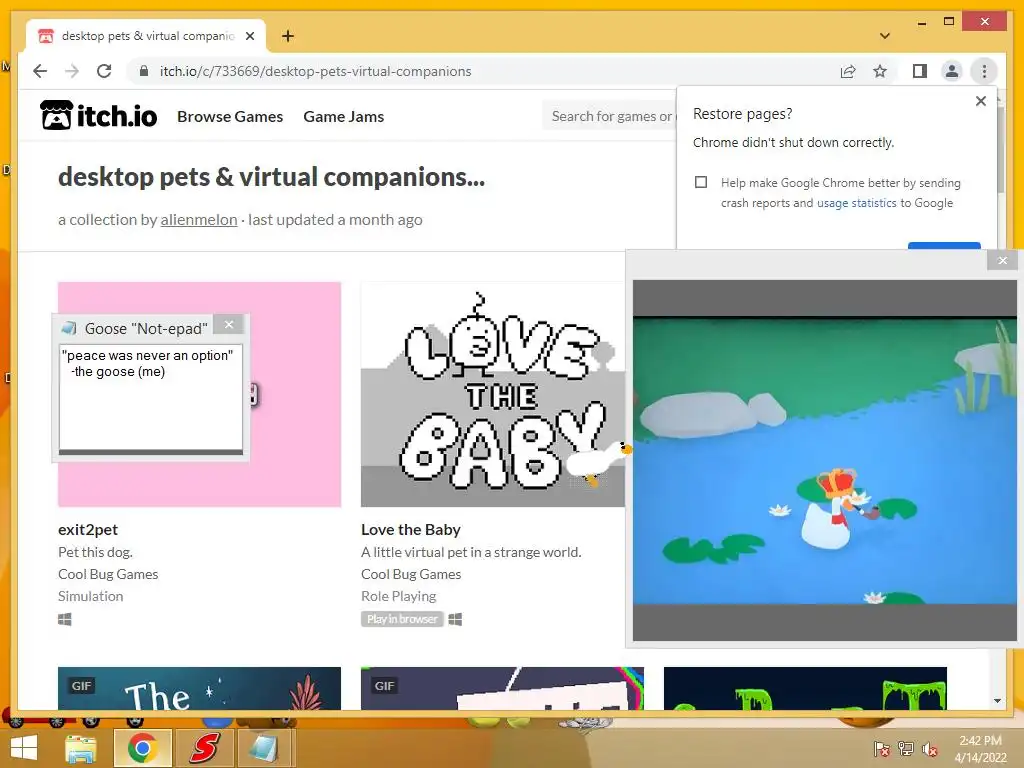Open the Windows Start button
Image resolution: width=1024 pixels, height=768 pixels.
tap(24, 748)
